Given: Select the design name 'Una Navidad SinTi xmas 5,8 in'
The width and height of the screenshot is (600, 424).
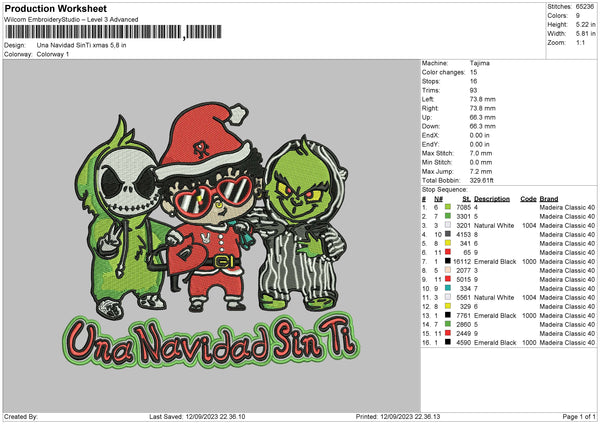Looking at the screenshot, I should 82,45.
